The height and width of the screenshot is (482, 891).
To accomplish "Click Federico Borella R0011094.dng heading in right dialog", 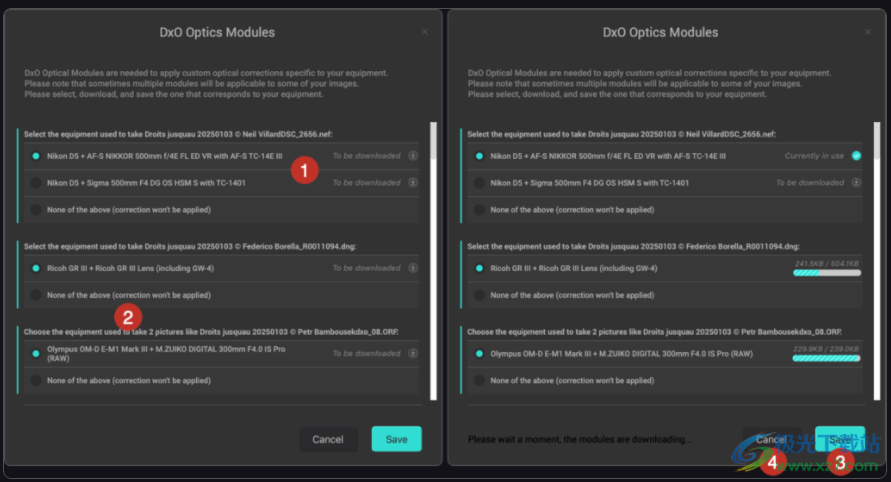I will point(633,246).
